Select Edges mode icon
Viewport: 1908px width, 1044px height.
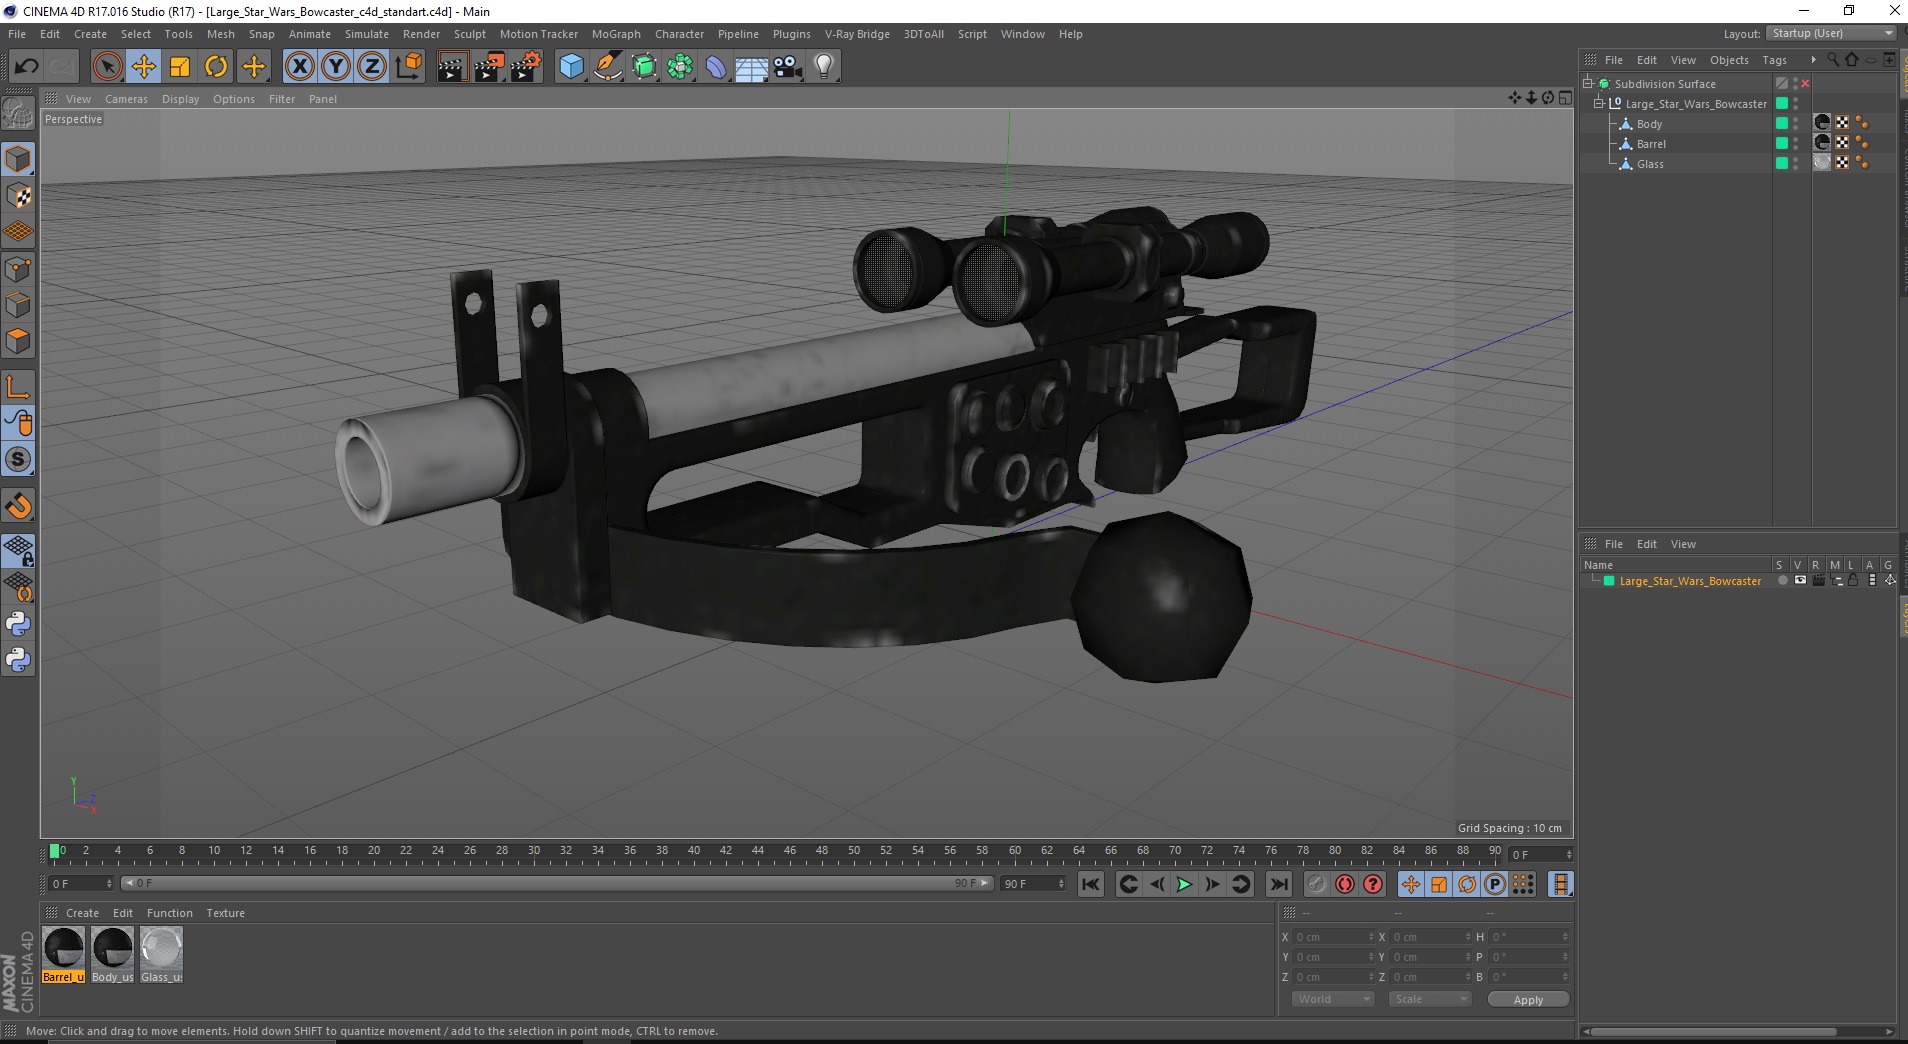(18, 305)
